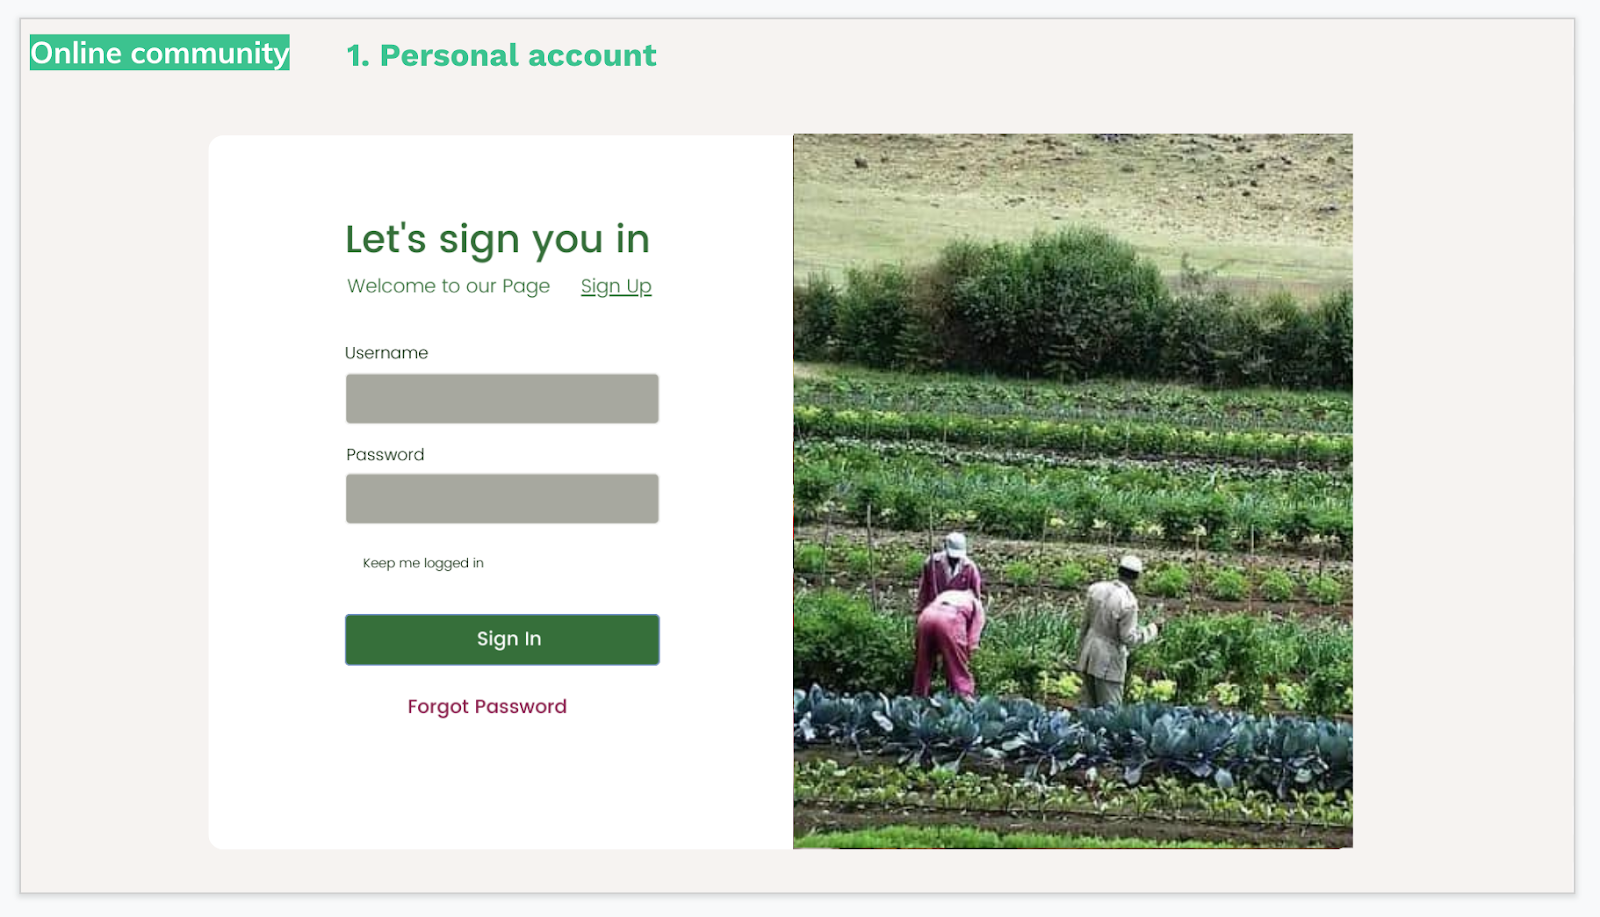Click the bending person in pink clothing

(x=948, y=645)
